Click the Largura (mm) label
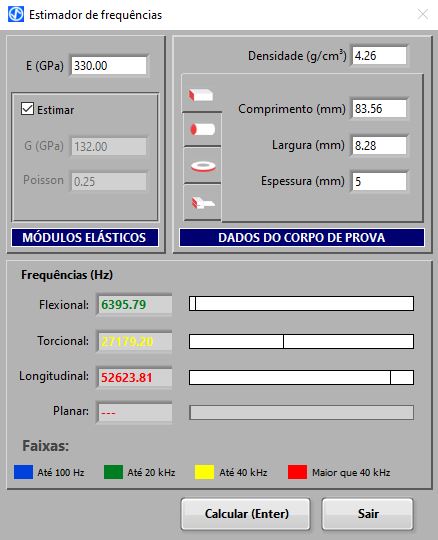Screen dimensions: 438x540 tap(308, 145)
